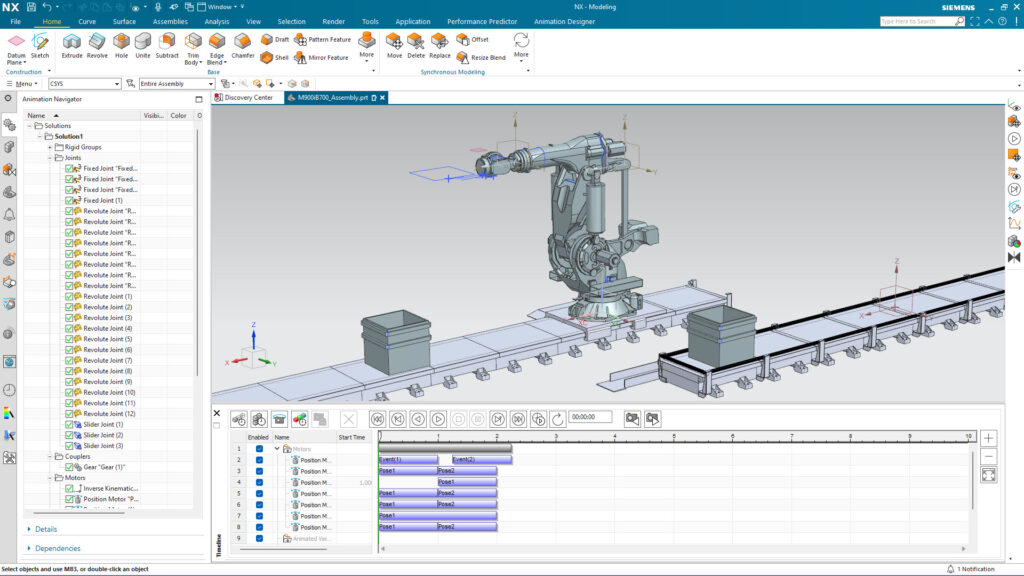This screenshot has height=576, width=1024.
Task: Expand the Rigid Groups tree node
Action: pyautogui.click(x=50, y=147)
